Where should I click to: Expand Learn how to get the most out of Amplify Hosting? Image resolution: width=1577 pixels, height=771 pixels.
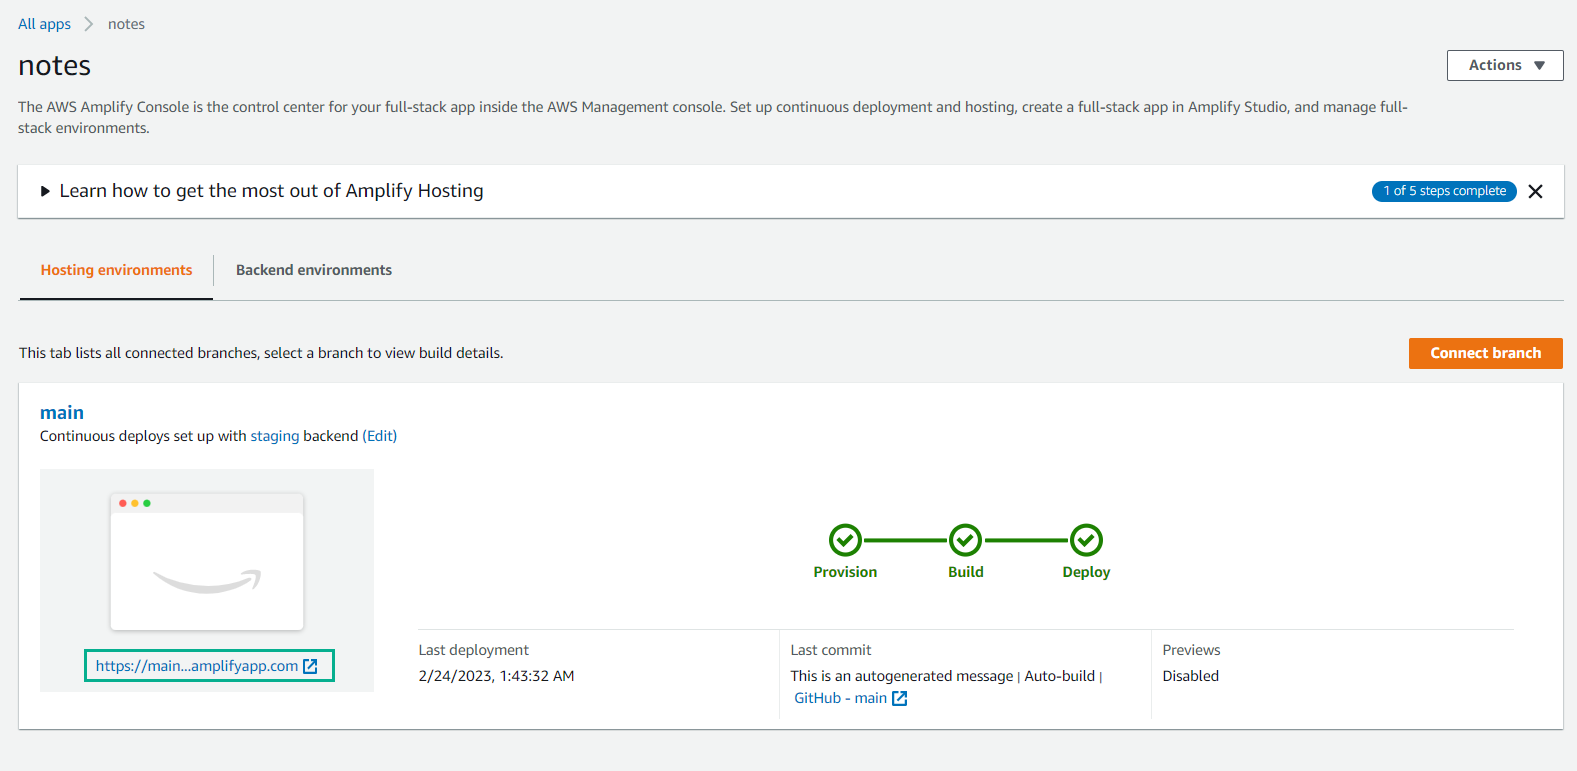[x=261, y=191]
